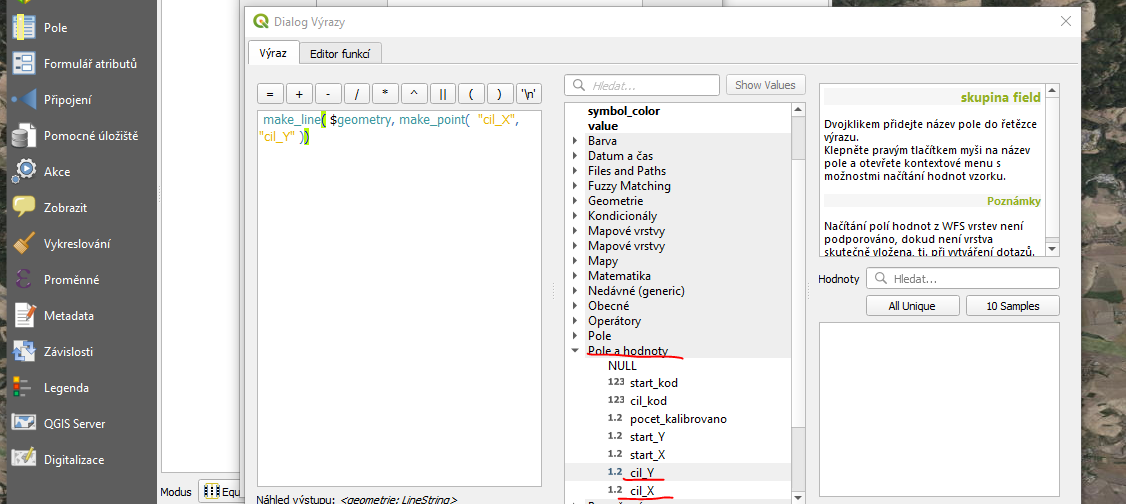The width and height of the screenshot is (1126, 504).
Task: Open the Metadata document icon
Action: [24, 316]
